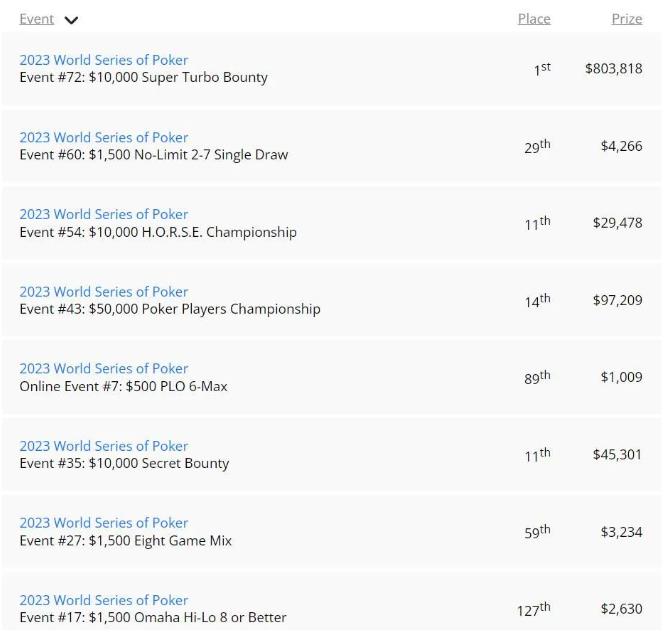Sort results by the Place column header
The image size is (665, 632).
click(x=534, y=19)
